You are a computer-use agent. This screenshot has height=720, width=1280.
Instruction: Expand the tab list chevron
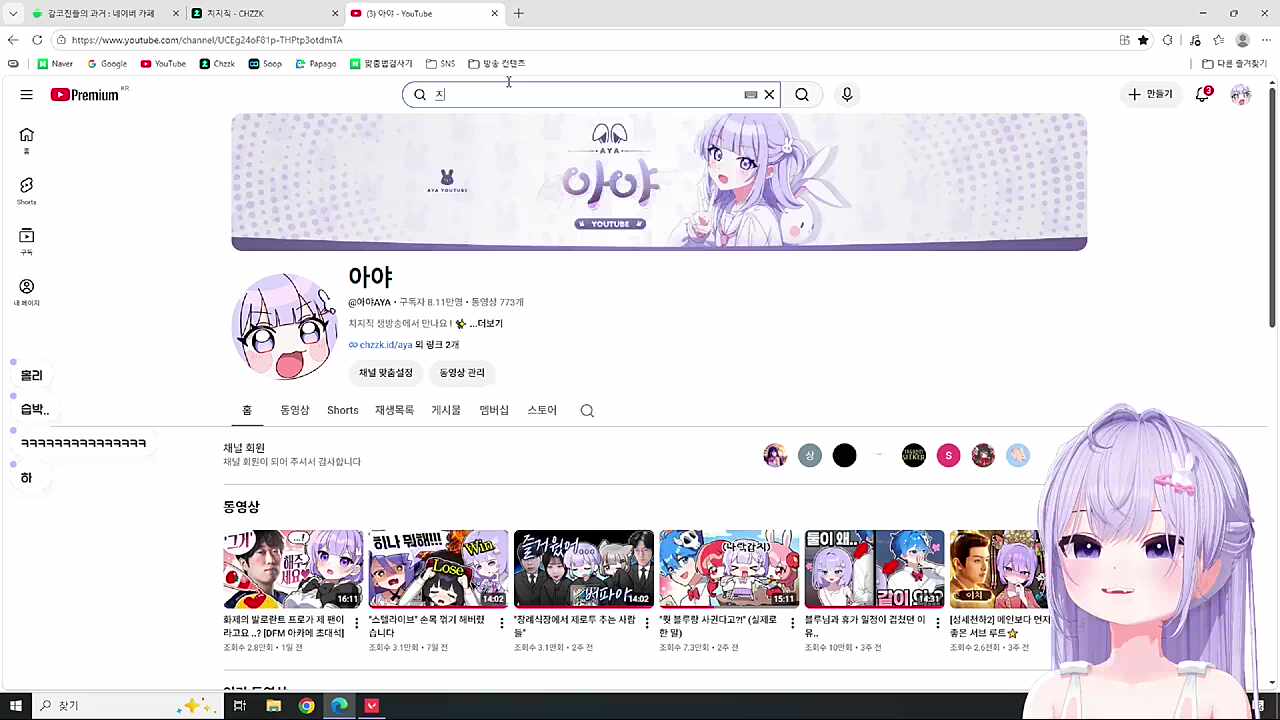(12, 13)
